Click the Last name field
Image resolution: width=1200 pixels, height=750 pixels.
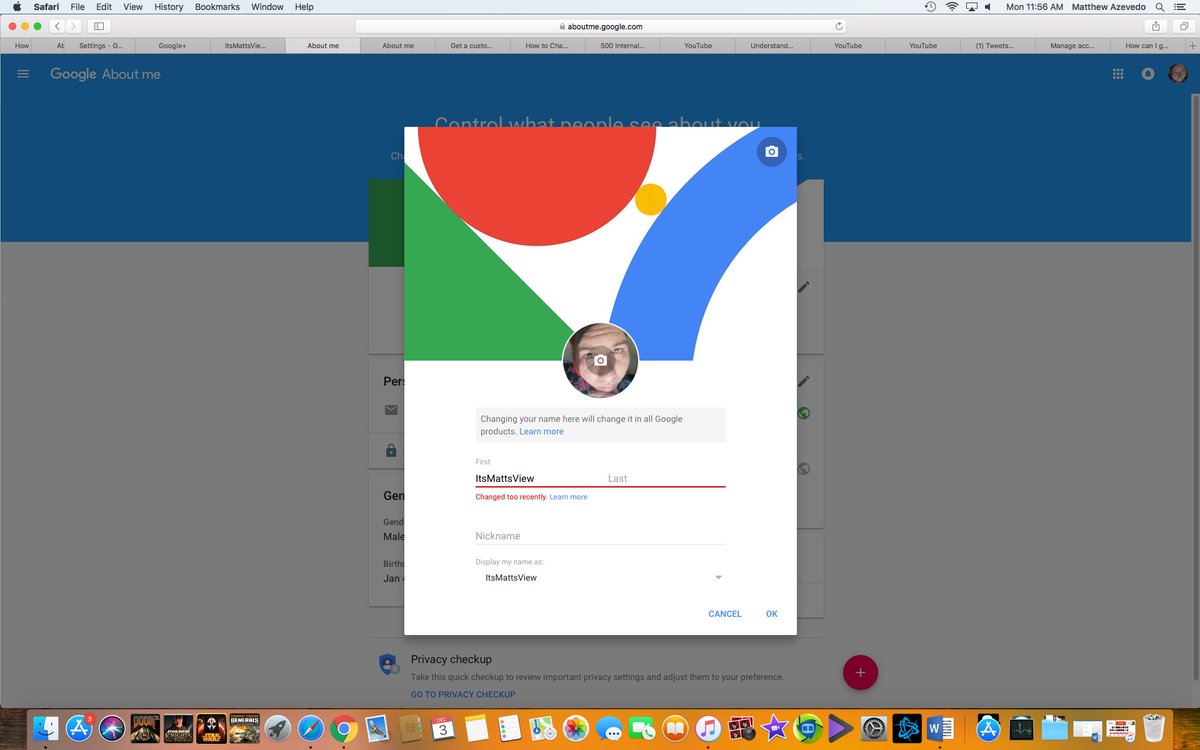[x=666, y=478]
